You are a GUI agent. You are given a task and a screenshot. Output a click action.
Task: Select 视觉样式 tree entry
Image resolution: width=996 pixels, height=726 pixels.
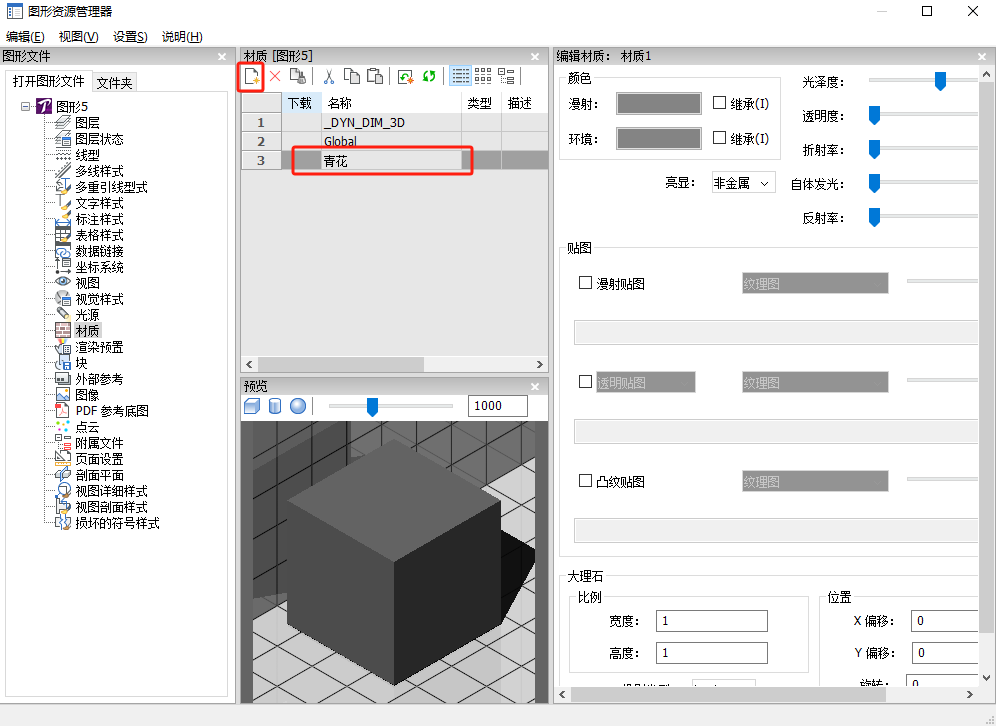[99, 299]
